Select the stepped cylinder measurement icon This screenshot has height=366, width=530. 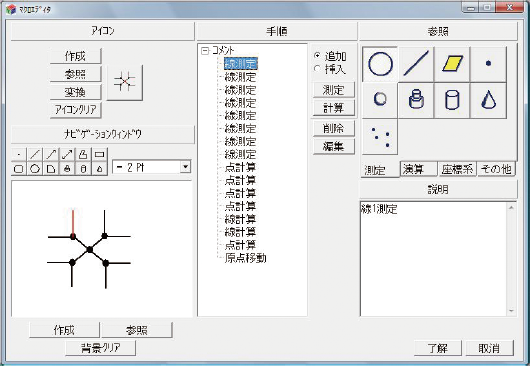point(416,100)
